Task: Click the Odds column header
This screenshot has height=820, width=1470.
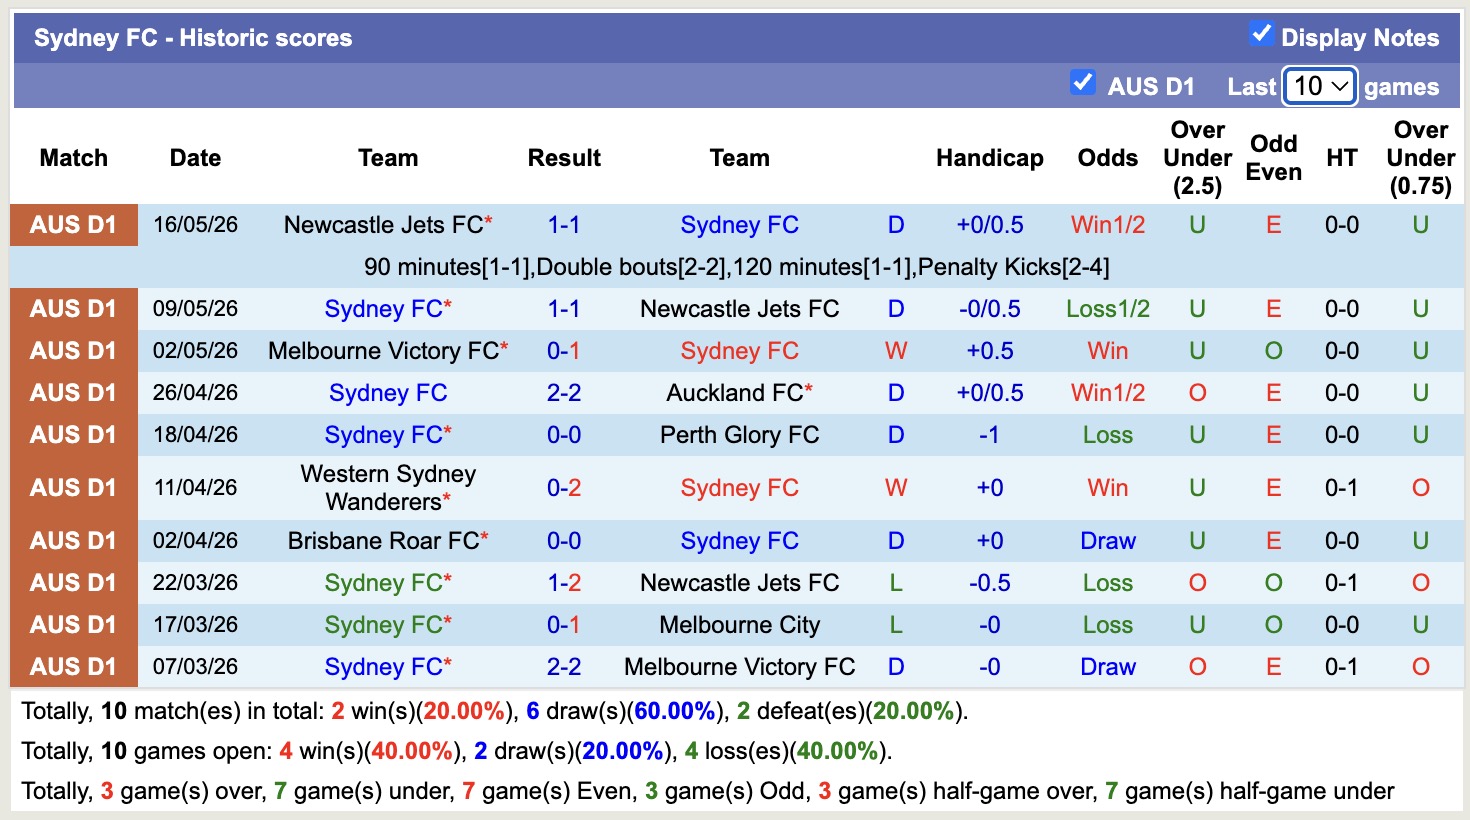Action: [x=1108, y=158]
